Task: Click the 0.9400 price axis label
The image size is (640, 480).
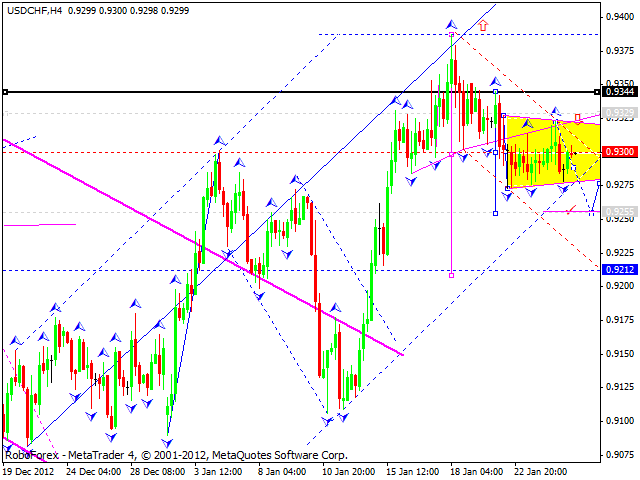Action: pyautogui.click(x=620, y=17)
